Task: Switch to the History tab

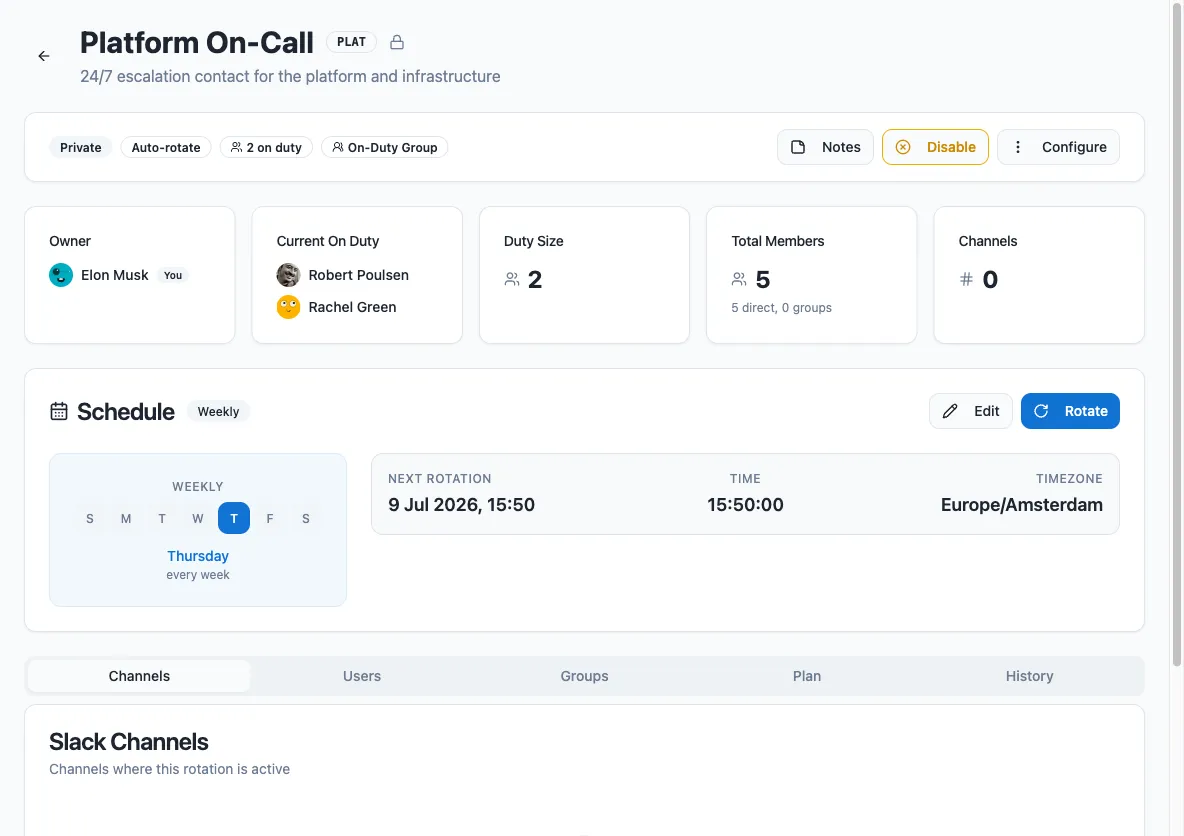Action: coord(1029,676)
